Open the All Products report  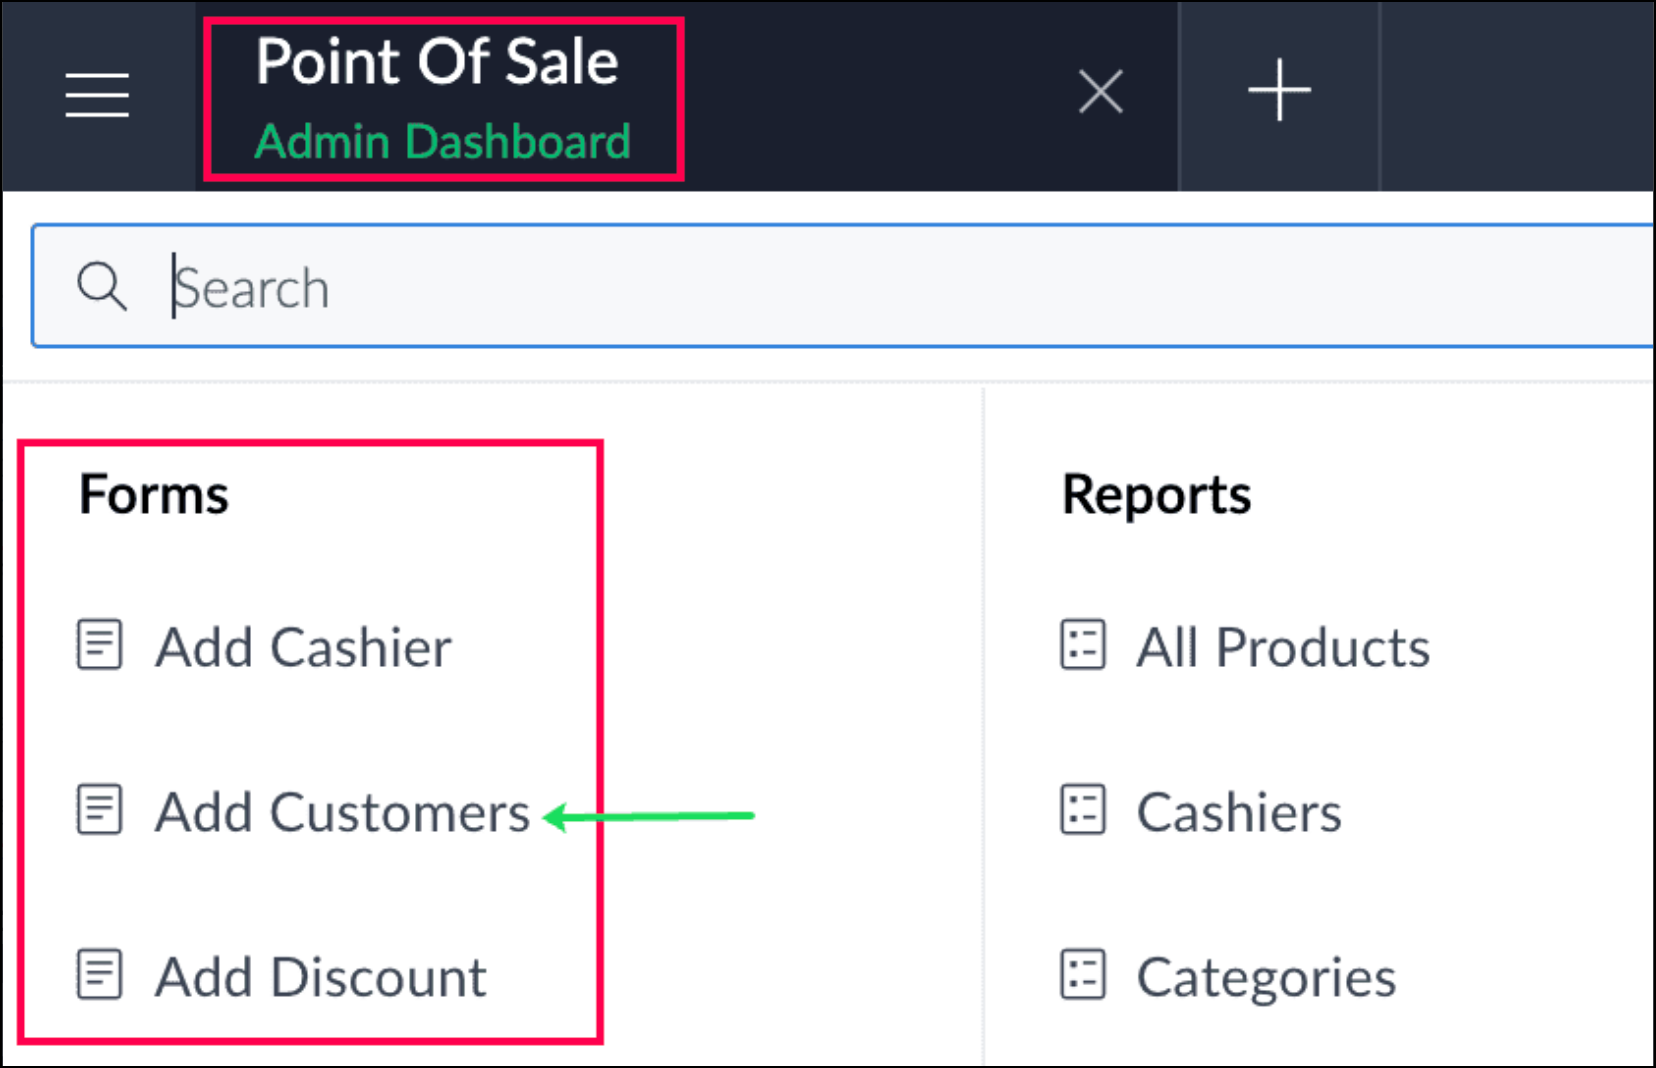(1283, 647)
